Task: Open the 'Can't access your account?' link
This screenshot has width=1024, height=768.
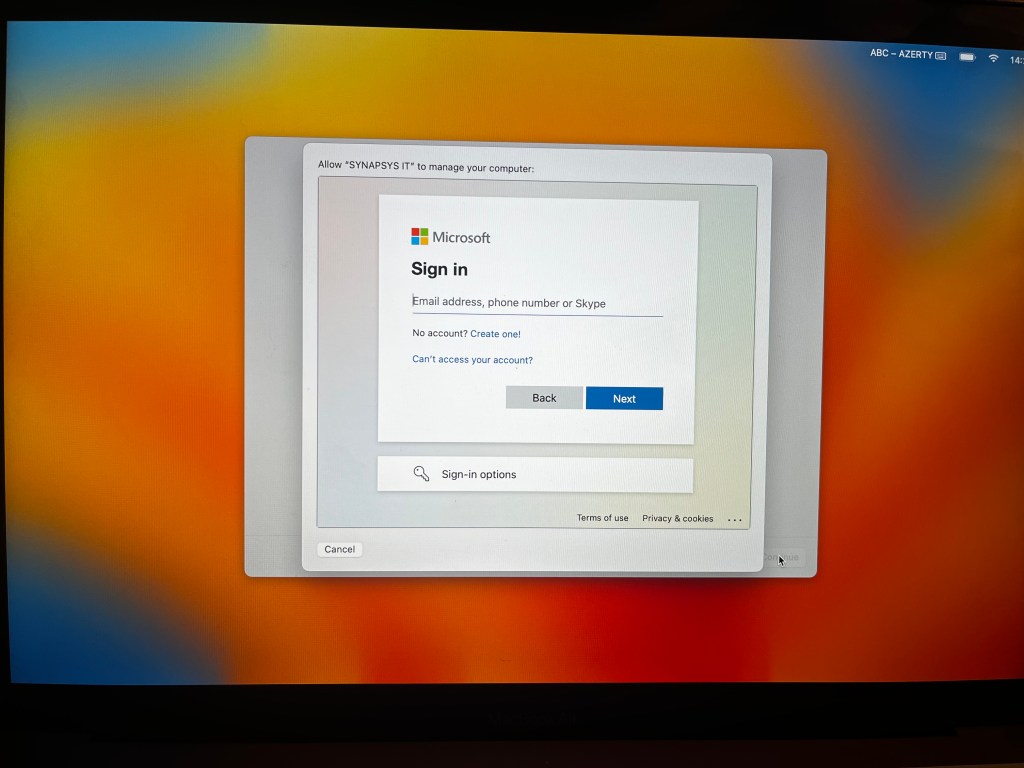Action: (x=472, y=360)
